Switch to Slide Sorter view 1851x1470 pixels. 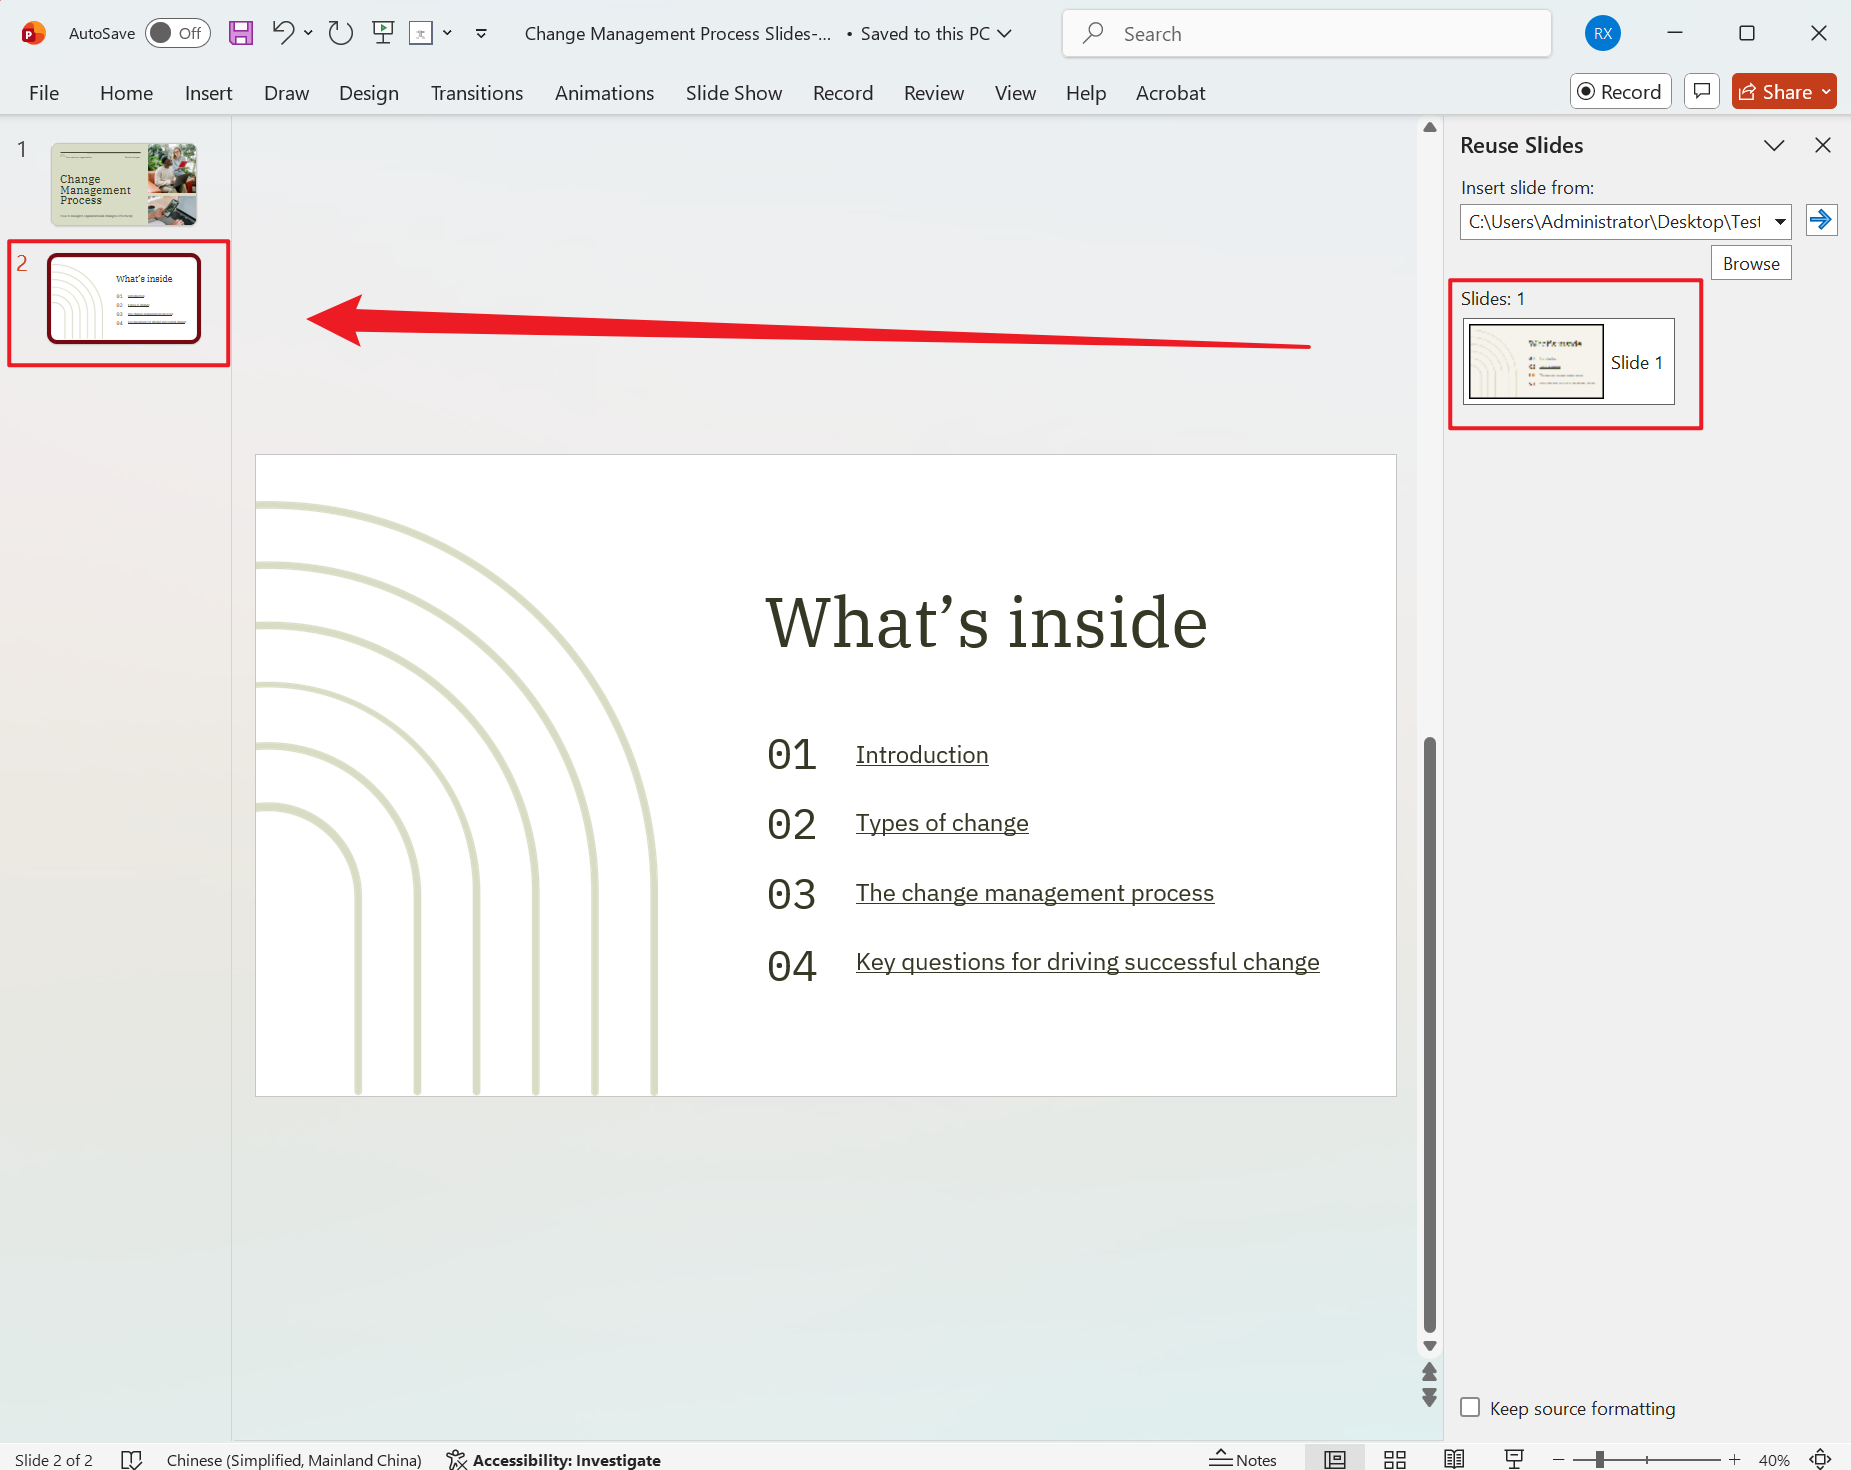1395,1458
